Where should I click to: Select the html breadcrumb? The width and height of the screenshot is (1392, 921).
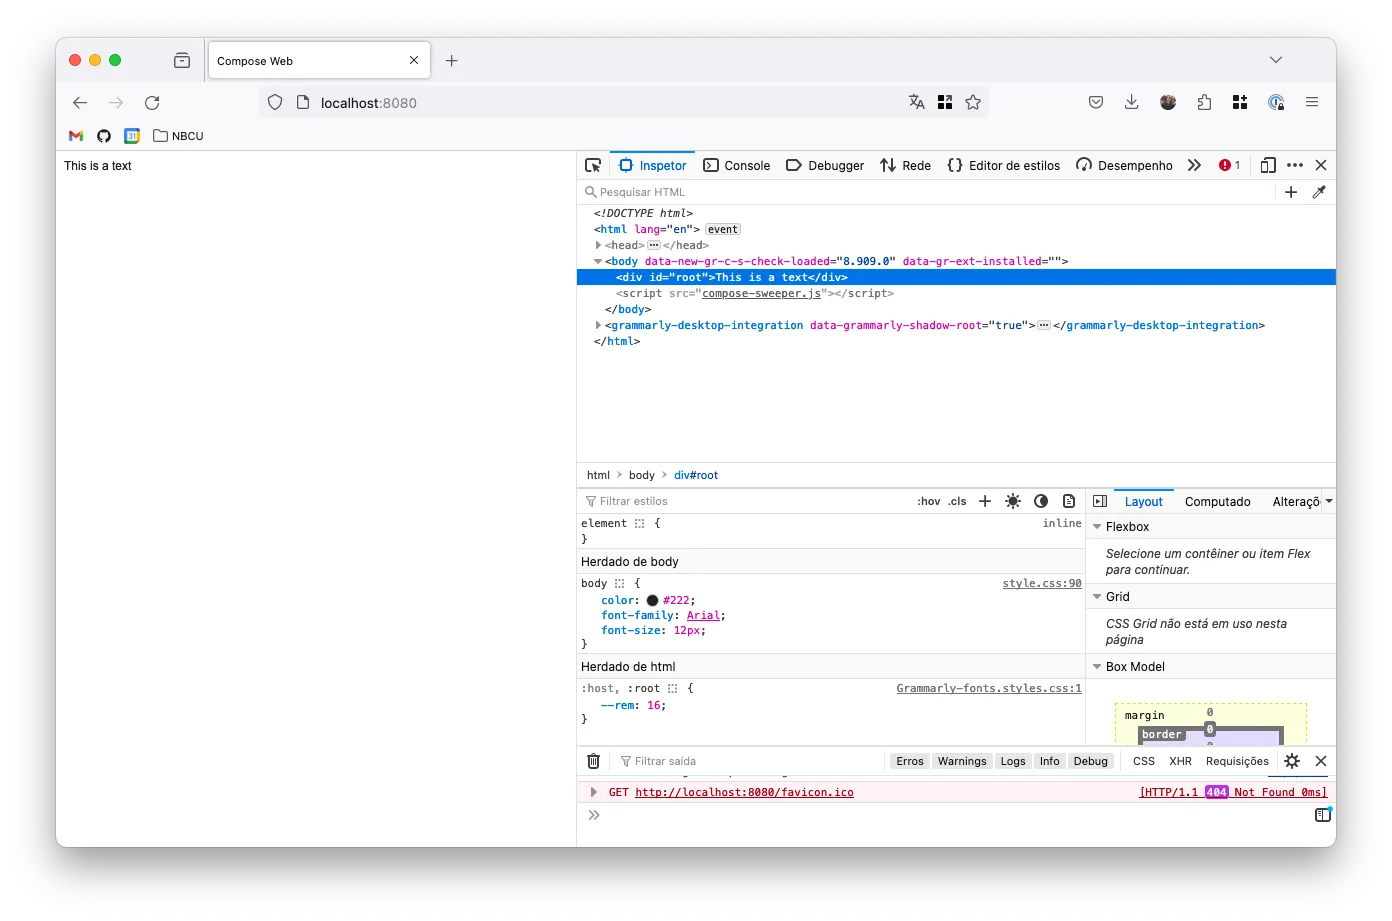(598, 475)
